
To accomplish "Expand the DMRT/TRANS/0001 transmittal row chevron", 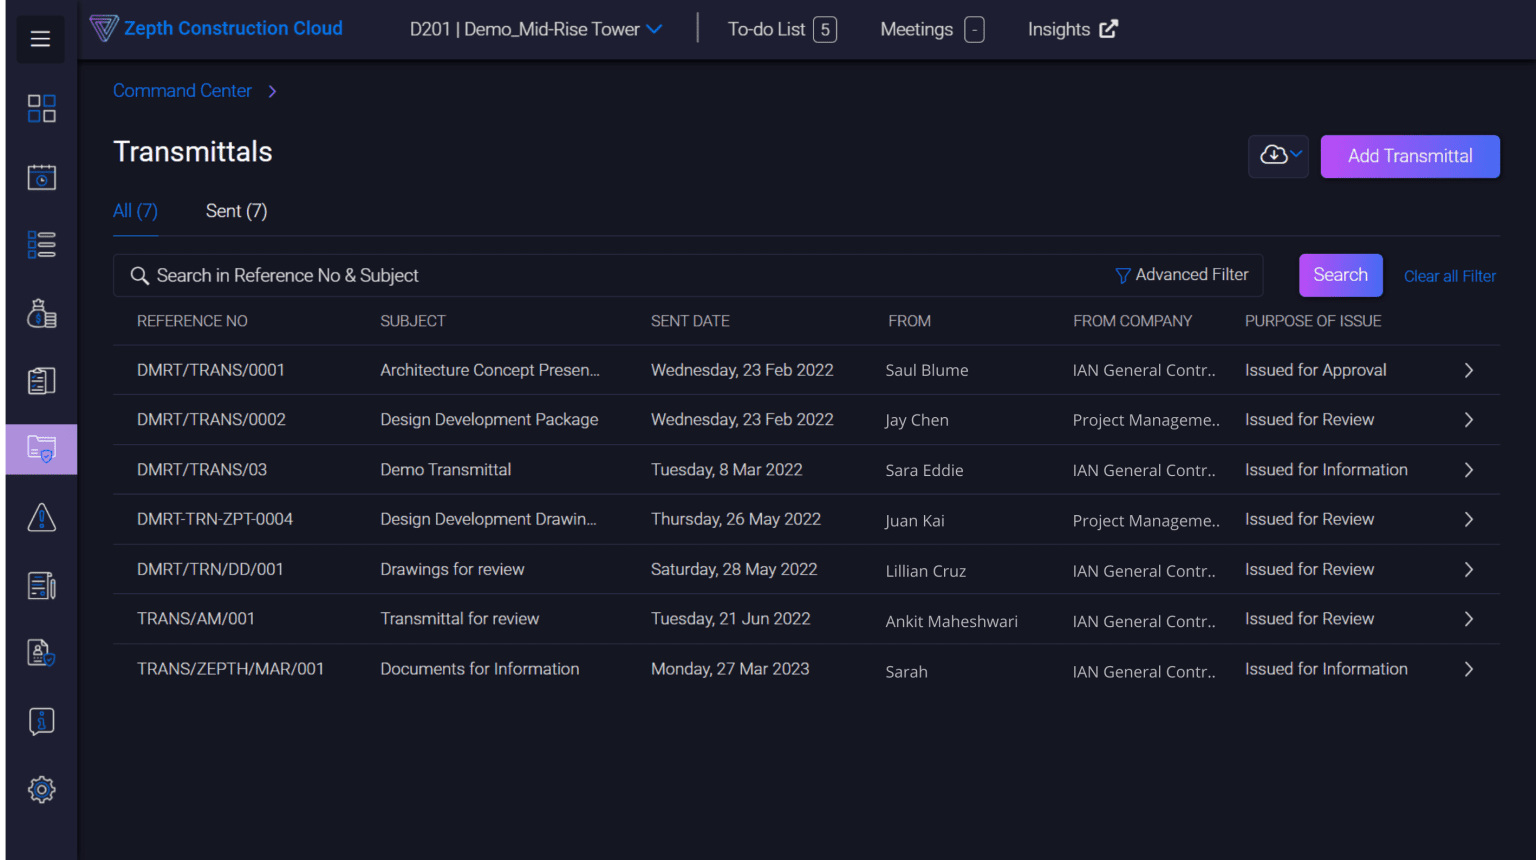I will (x=1468, y=370).
